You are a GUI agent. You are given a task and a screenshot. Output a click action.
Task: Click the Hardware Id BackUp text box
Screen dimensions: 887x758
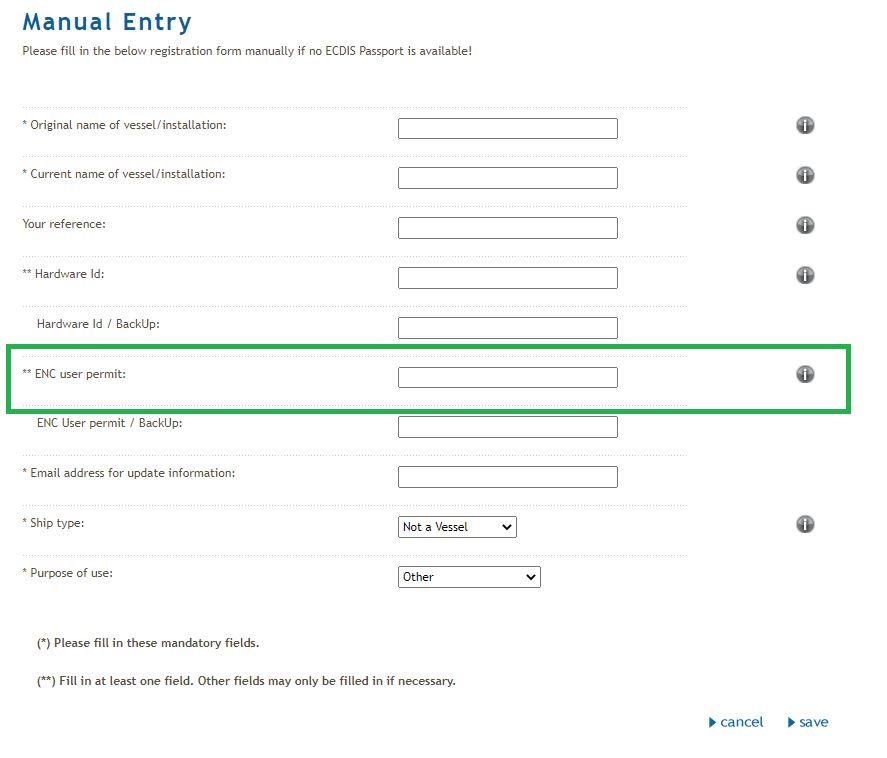(x=507, y=327)
